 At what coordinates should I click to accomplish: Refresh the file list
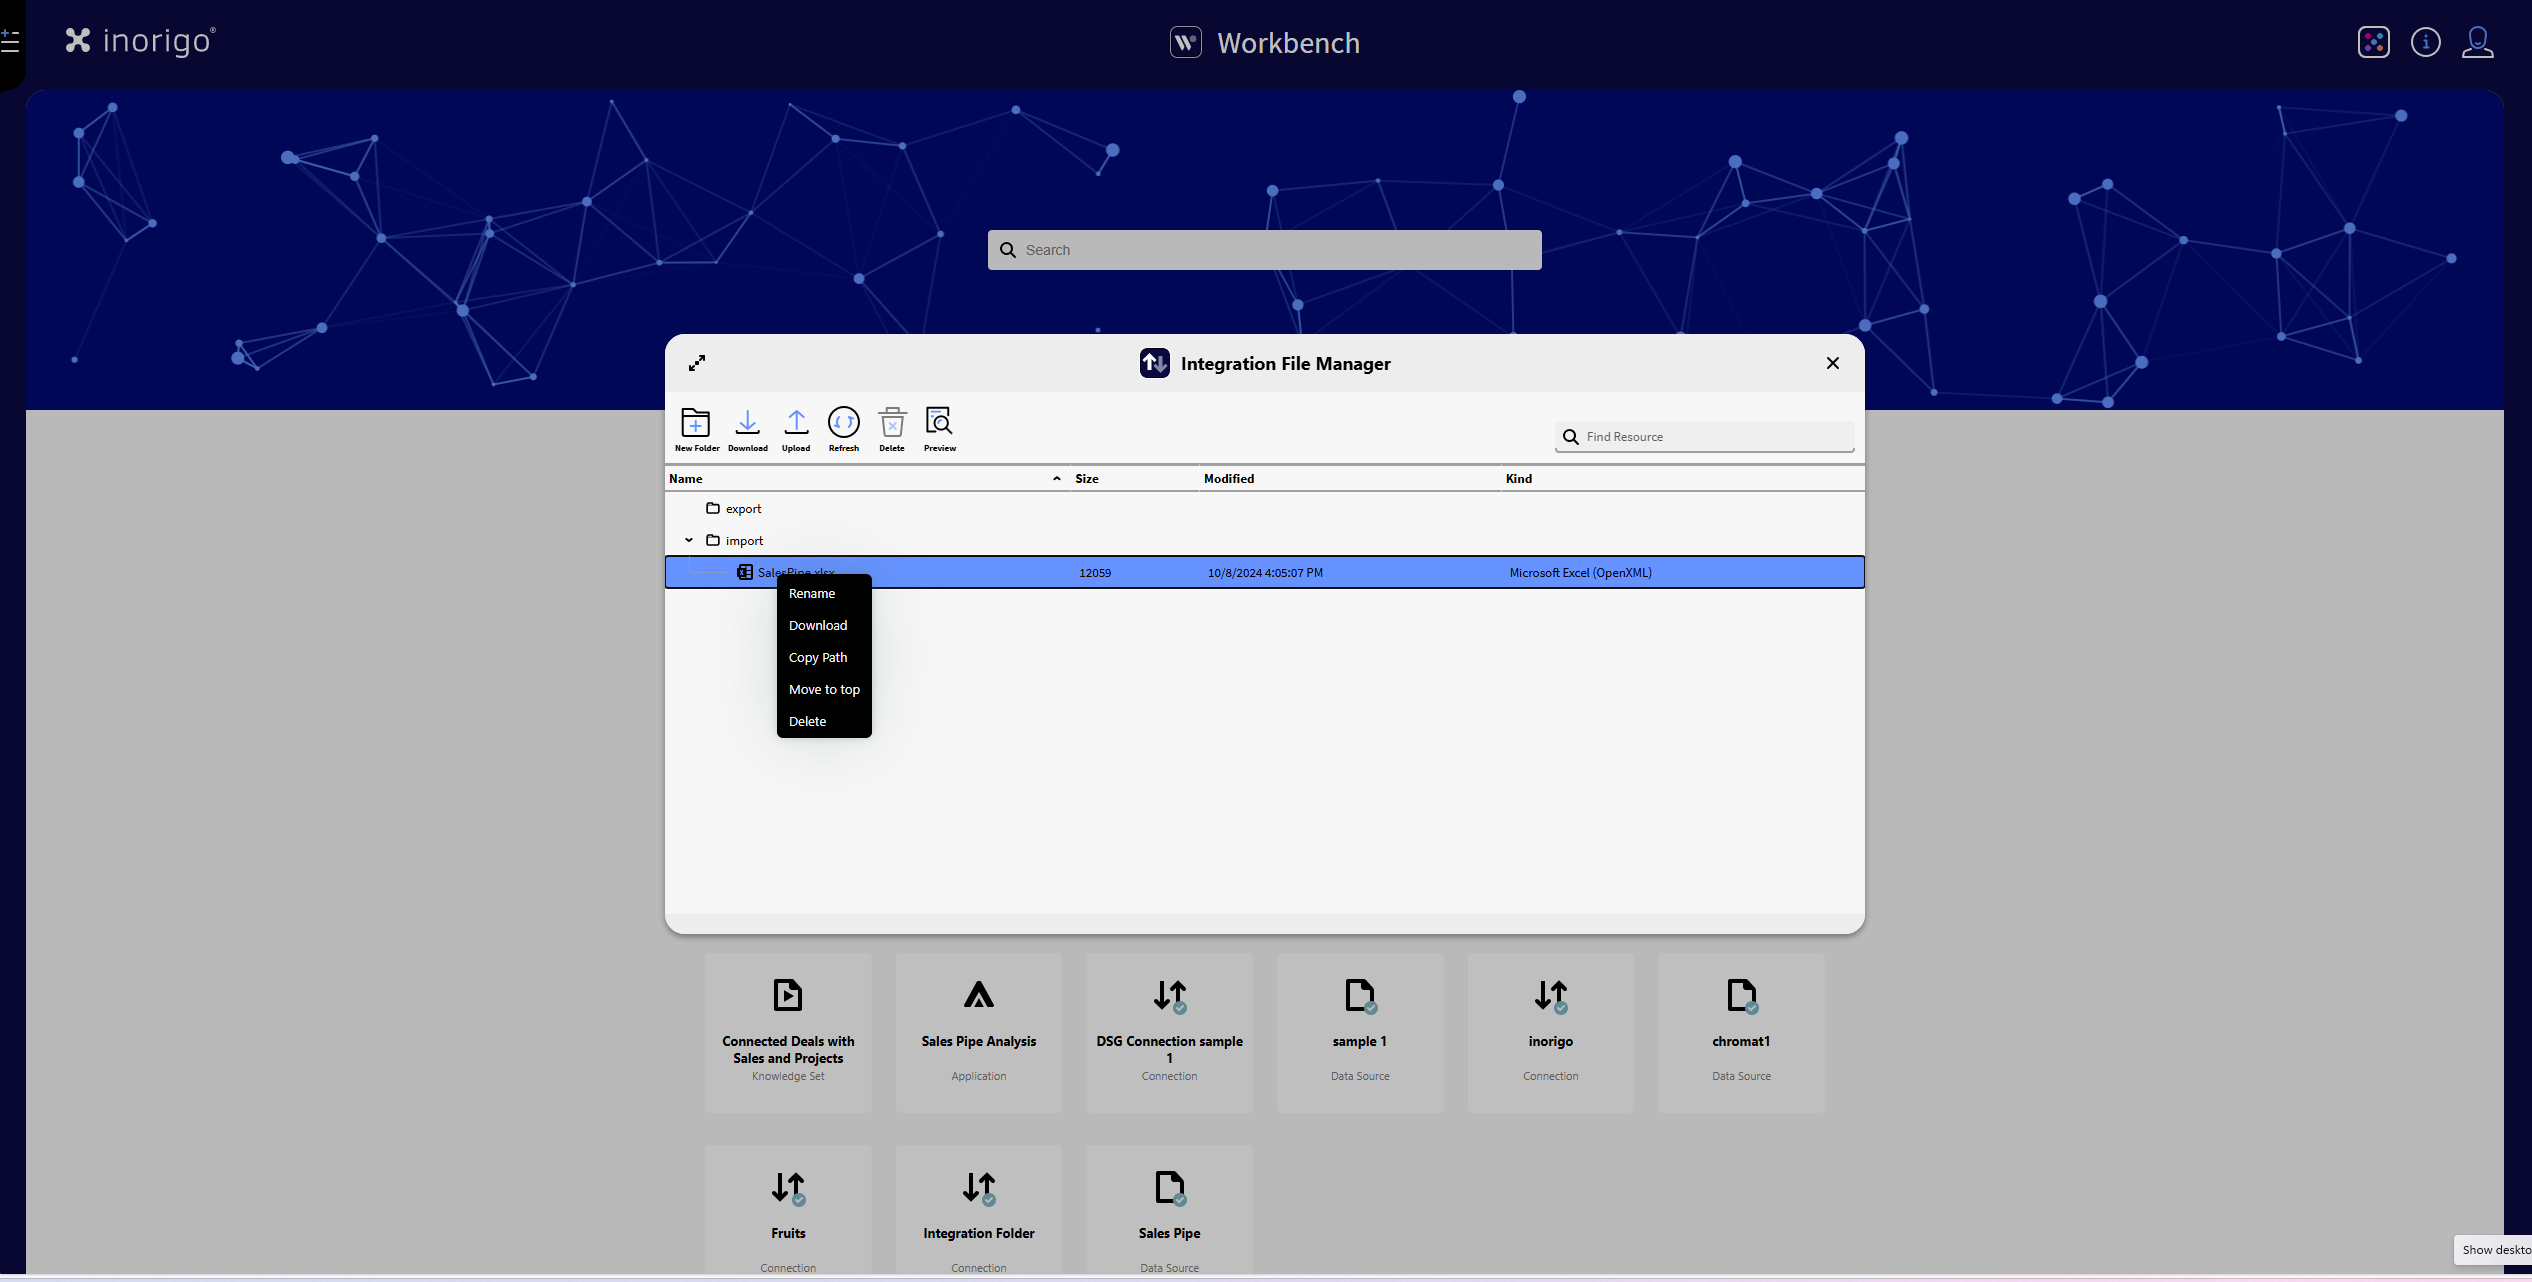(843, 424)
